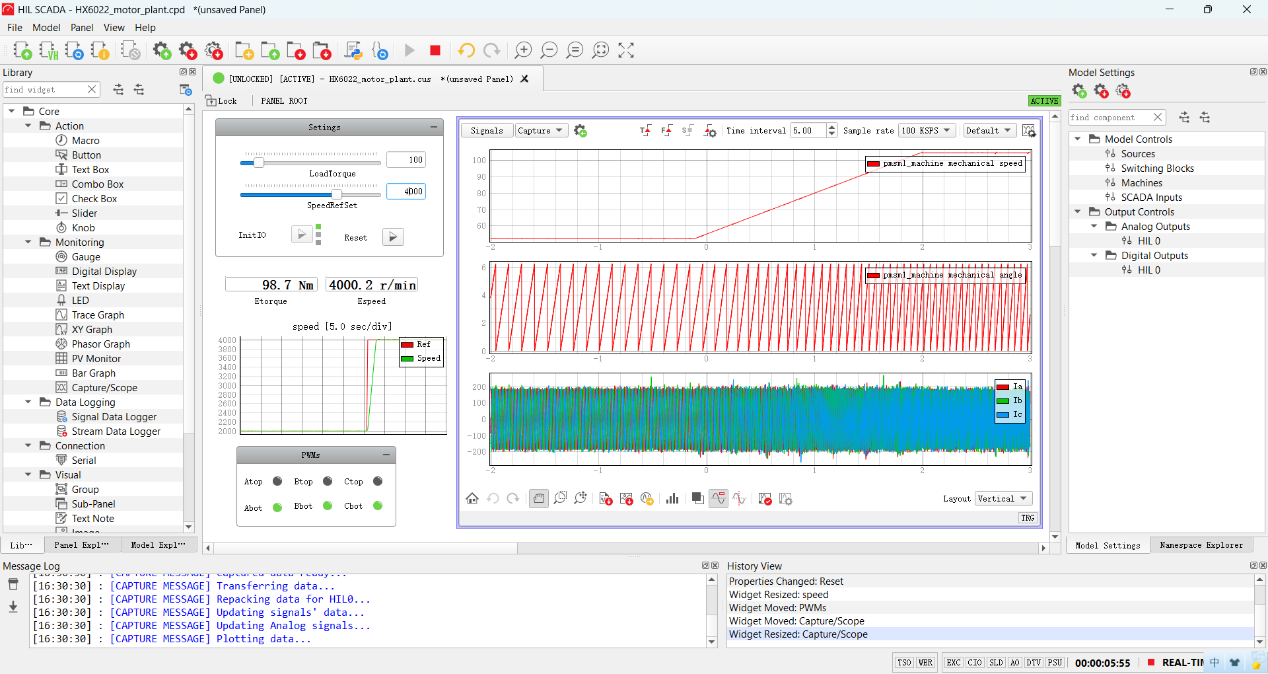Click the Signals button in scope
Screen dimensions: 1268x674
point(487,131)
